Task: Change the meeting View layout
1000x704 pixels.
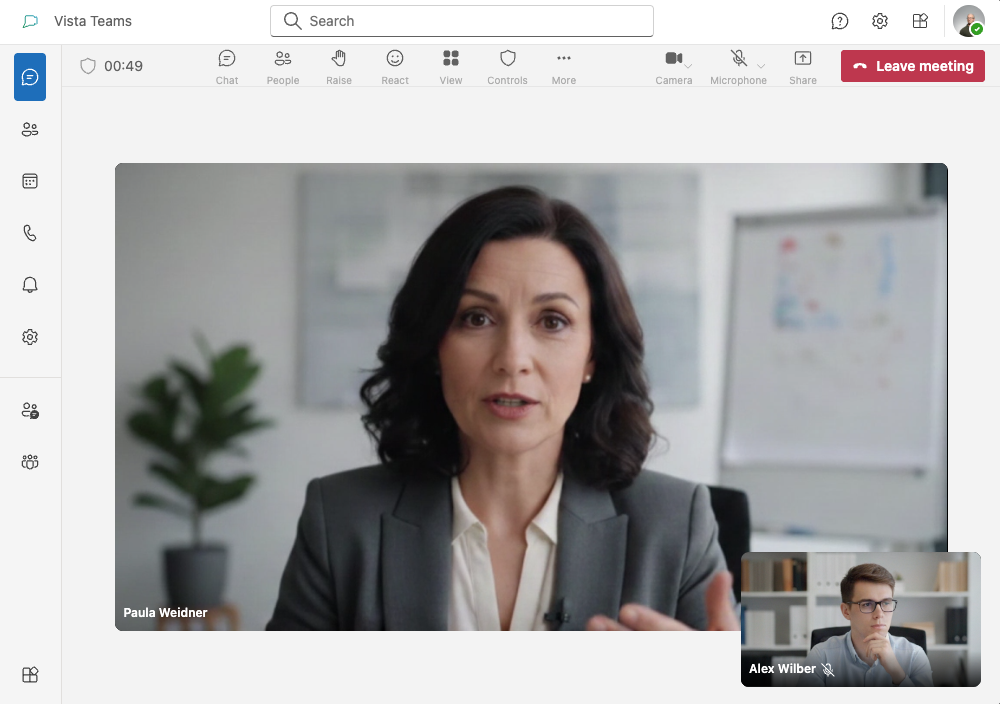Action: pyautogui.click(x=451, y=65)
